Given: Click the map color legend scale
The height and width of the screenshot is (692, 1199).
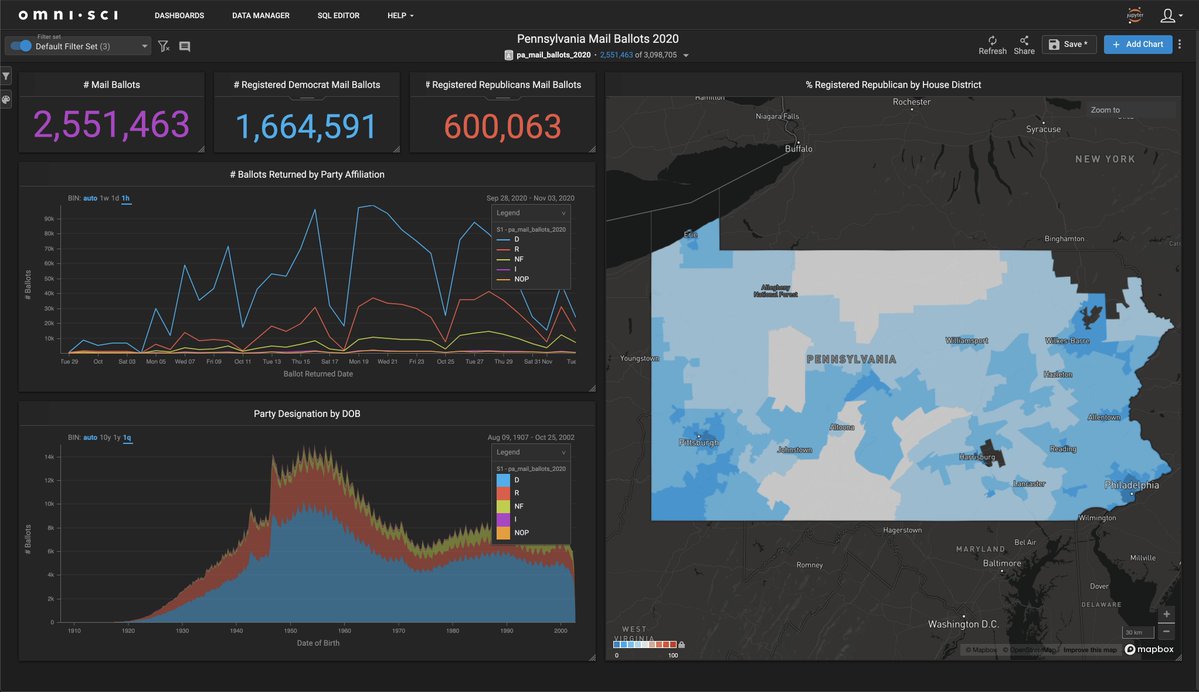Looking at the screenshot, I should pyautogui.click(x=647, y=644).
